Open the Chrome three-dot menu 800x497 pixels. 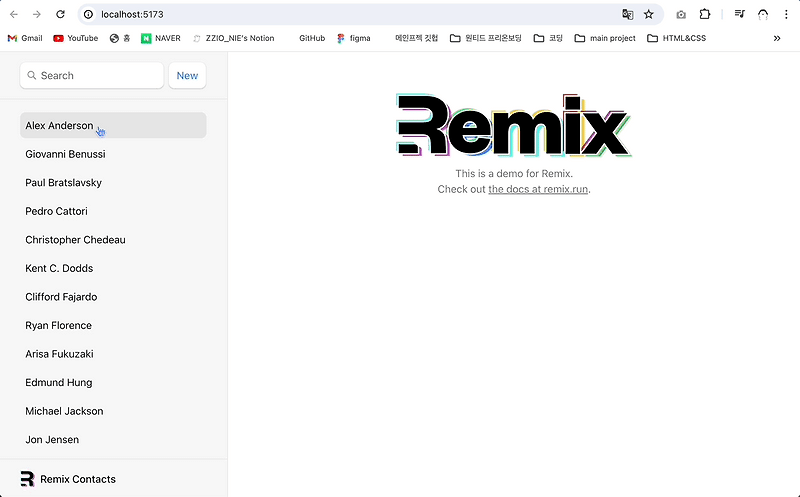click(786, 14)
